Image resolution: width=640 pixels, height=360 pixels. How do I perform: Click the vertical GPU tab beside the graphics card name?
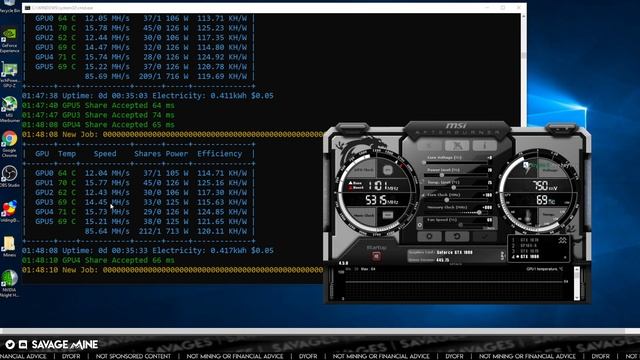pos(502,256)
